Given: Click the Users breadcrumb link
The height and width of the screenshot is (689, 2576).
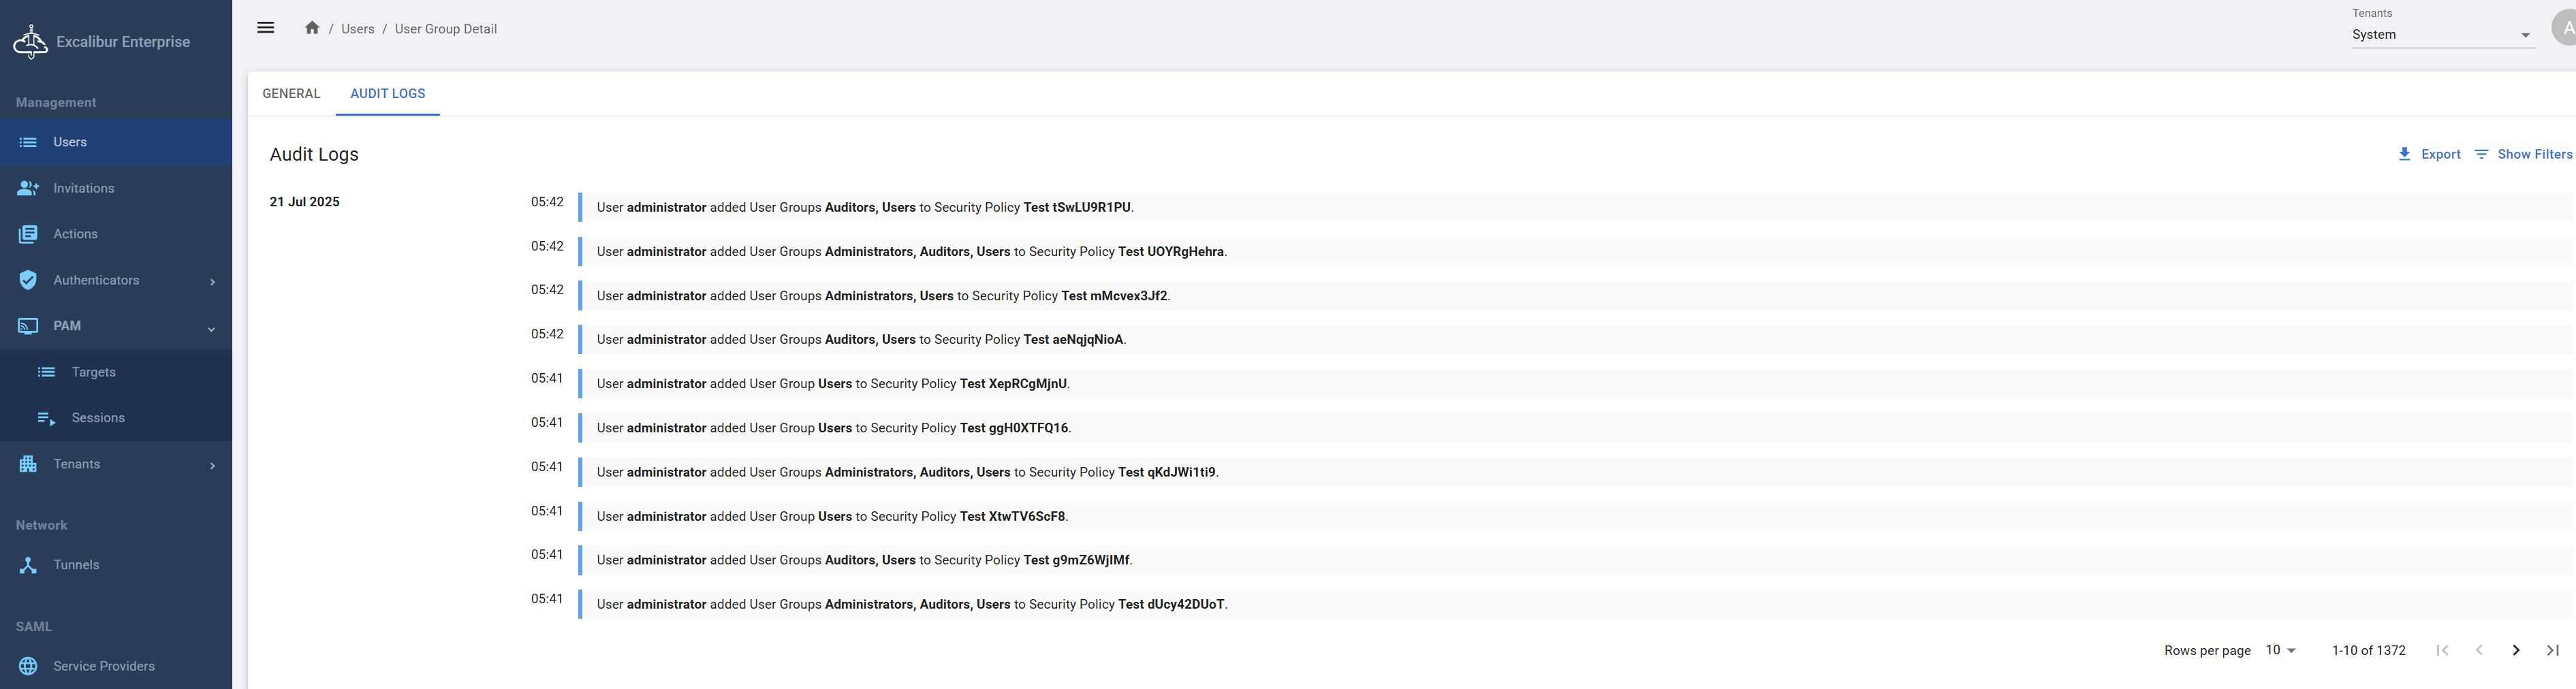Looking at the screenshot, I should (357, 29).
